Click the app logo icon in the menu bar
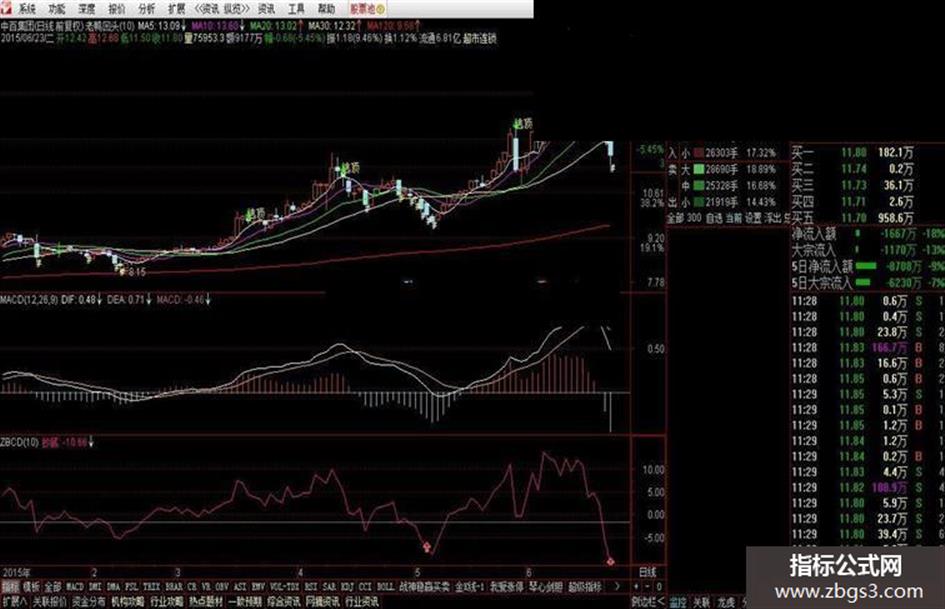Viewport: 945px width, 609px height. 5,7
